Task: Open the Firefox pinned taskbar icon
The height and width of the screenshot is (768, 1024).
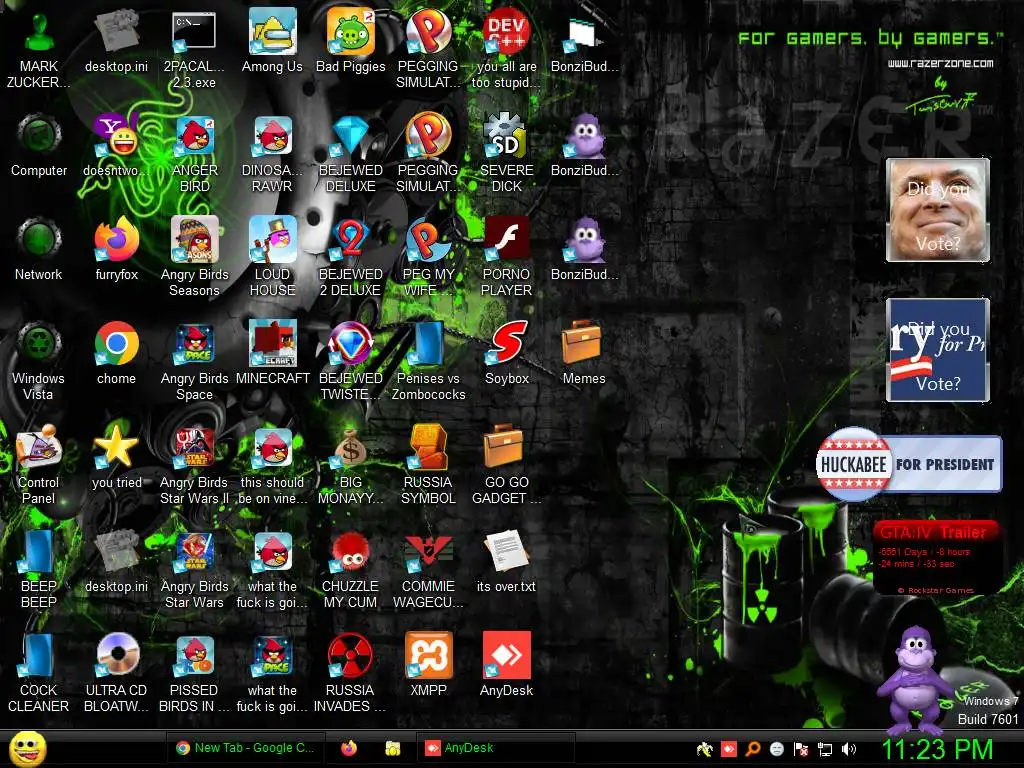Action: [x=349, y=748]
